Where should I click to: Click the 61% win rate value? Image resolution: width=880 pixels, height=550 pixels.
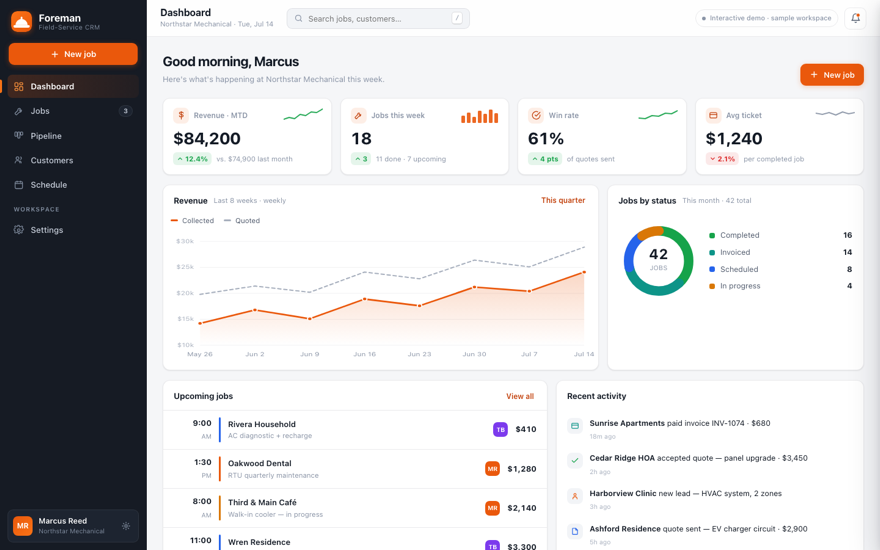tap(546, 139)
